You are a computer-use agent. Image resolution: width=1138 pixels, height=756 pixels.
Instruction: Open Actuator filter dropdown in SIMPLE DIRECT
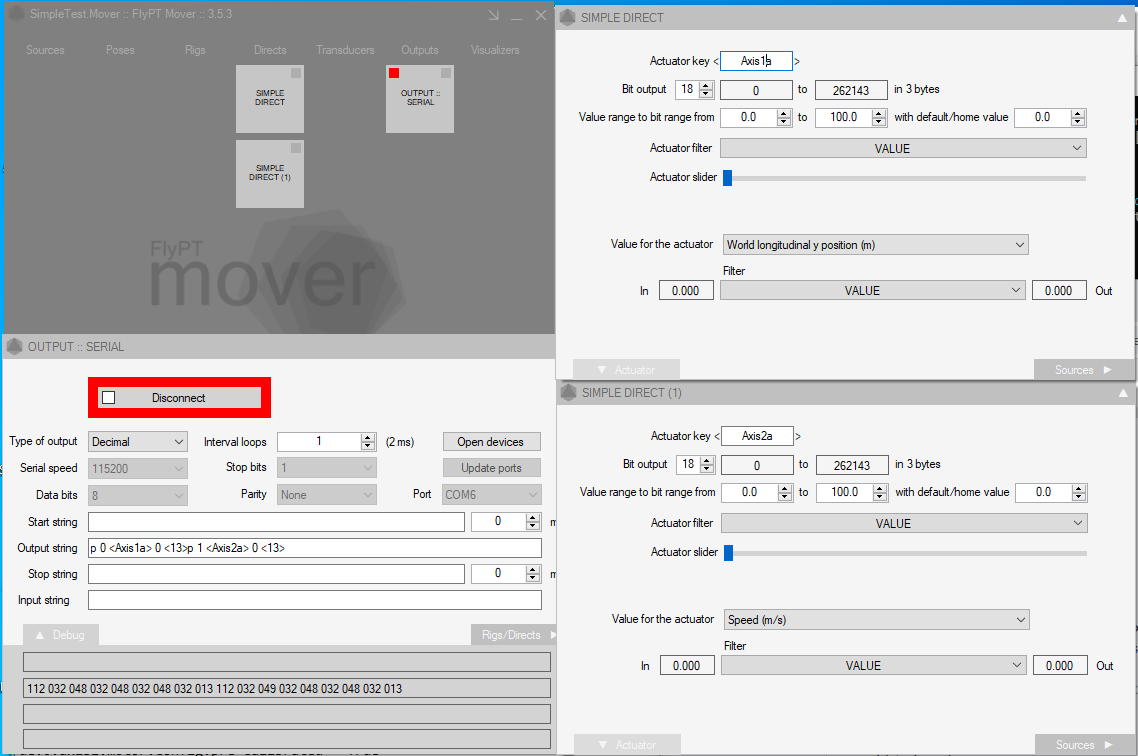point(904,148)
